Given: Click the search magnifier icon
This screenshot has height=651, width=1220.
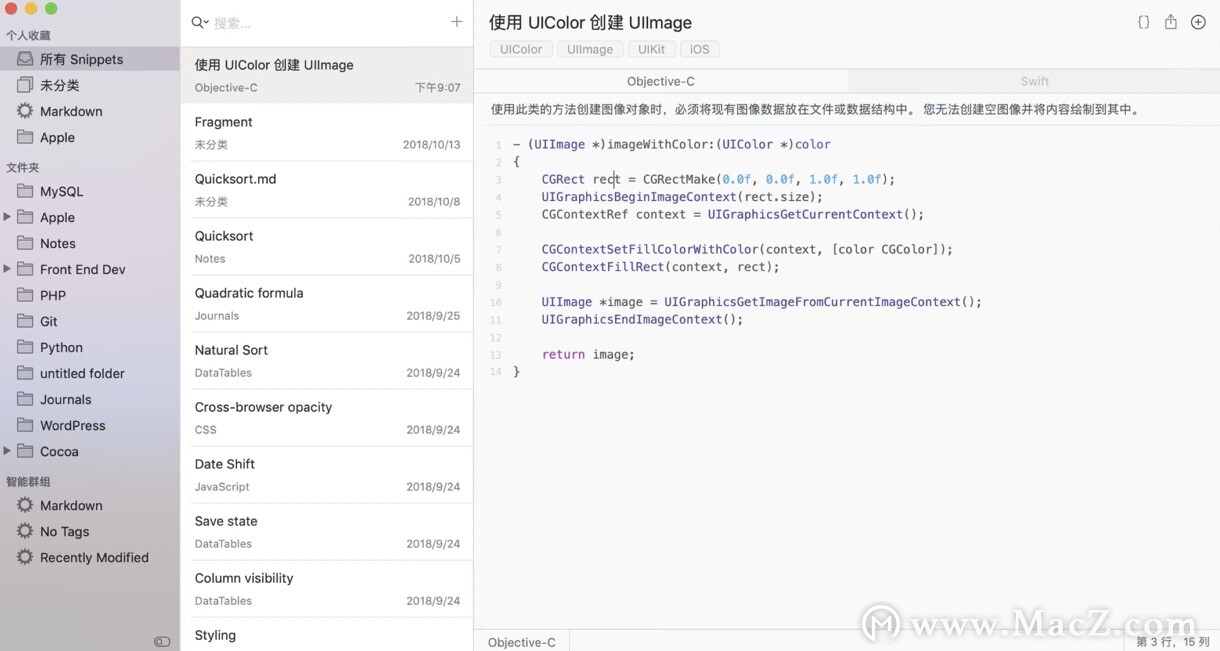Looking at the screenshot, I should tap(196, 22).
